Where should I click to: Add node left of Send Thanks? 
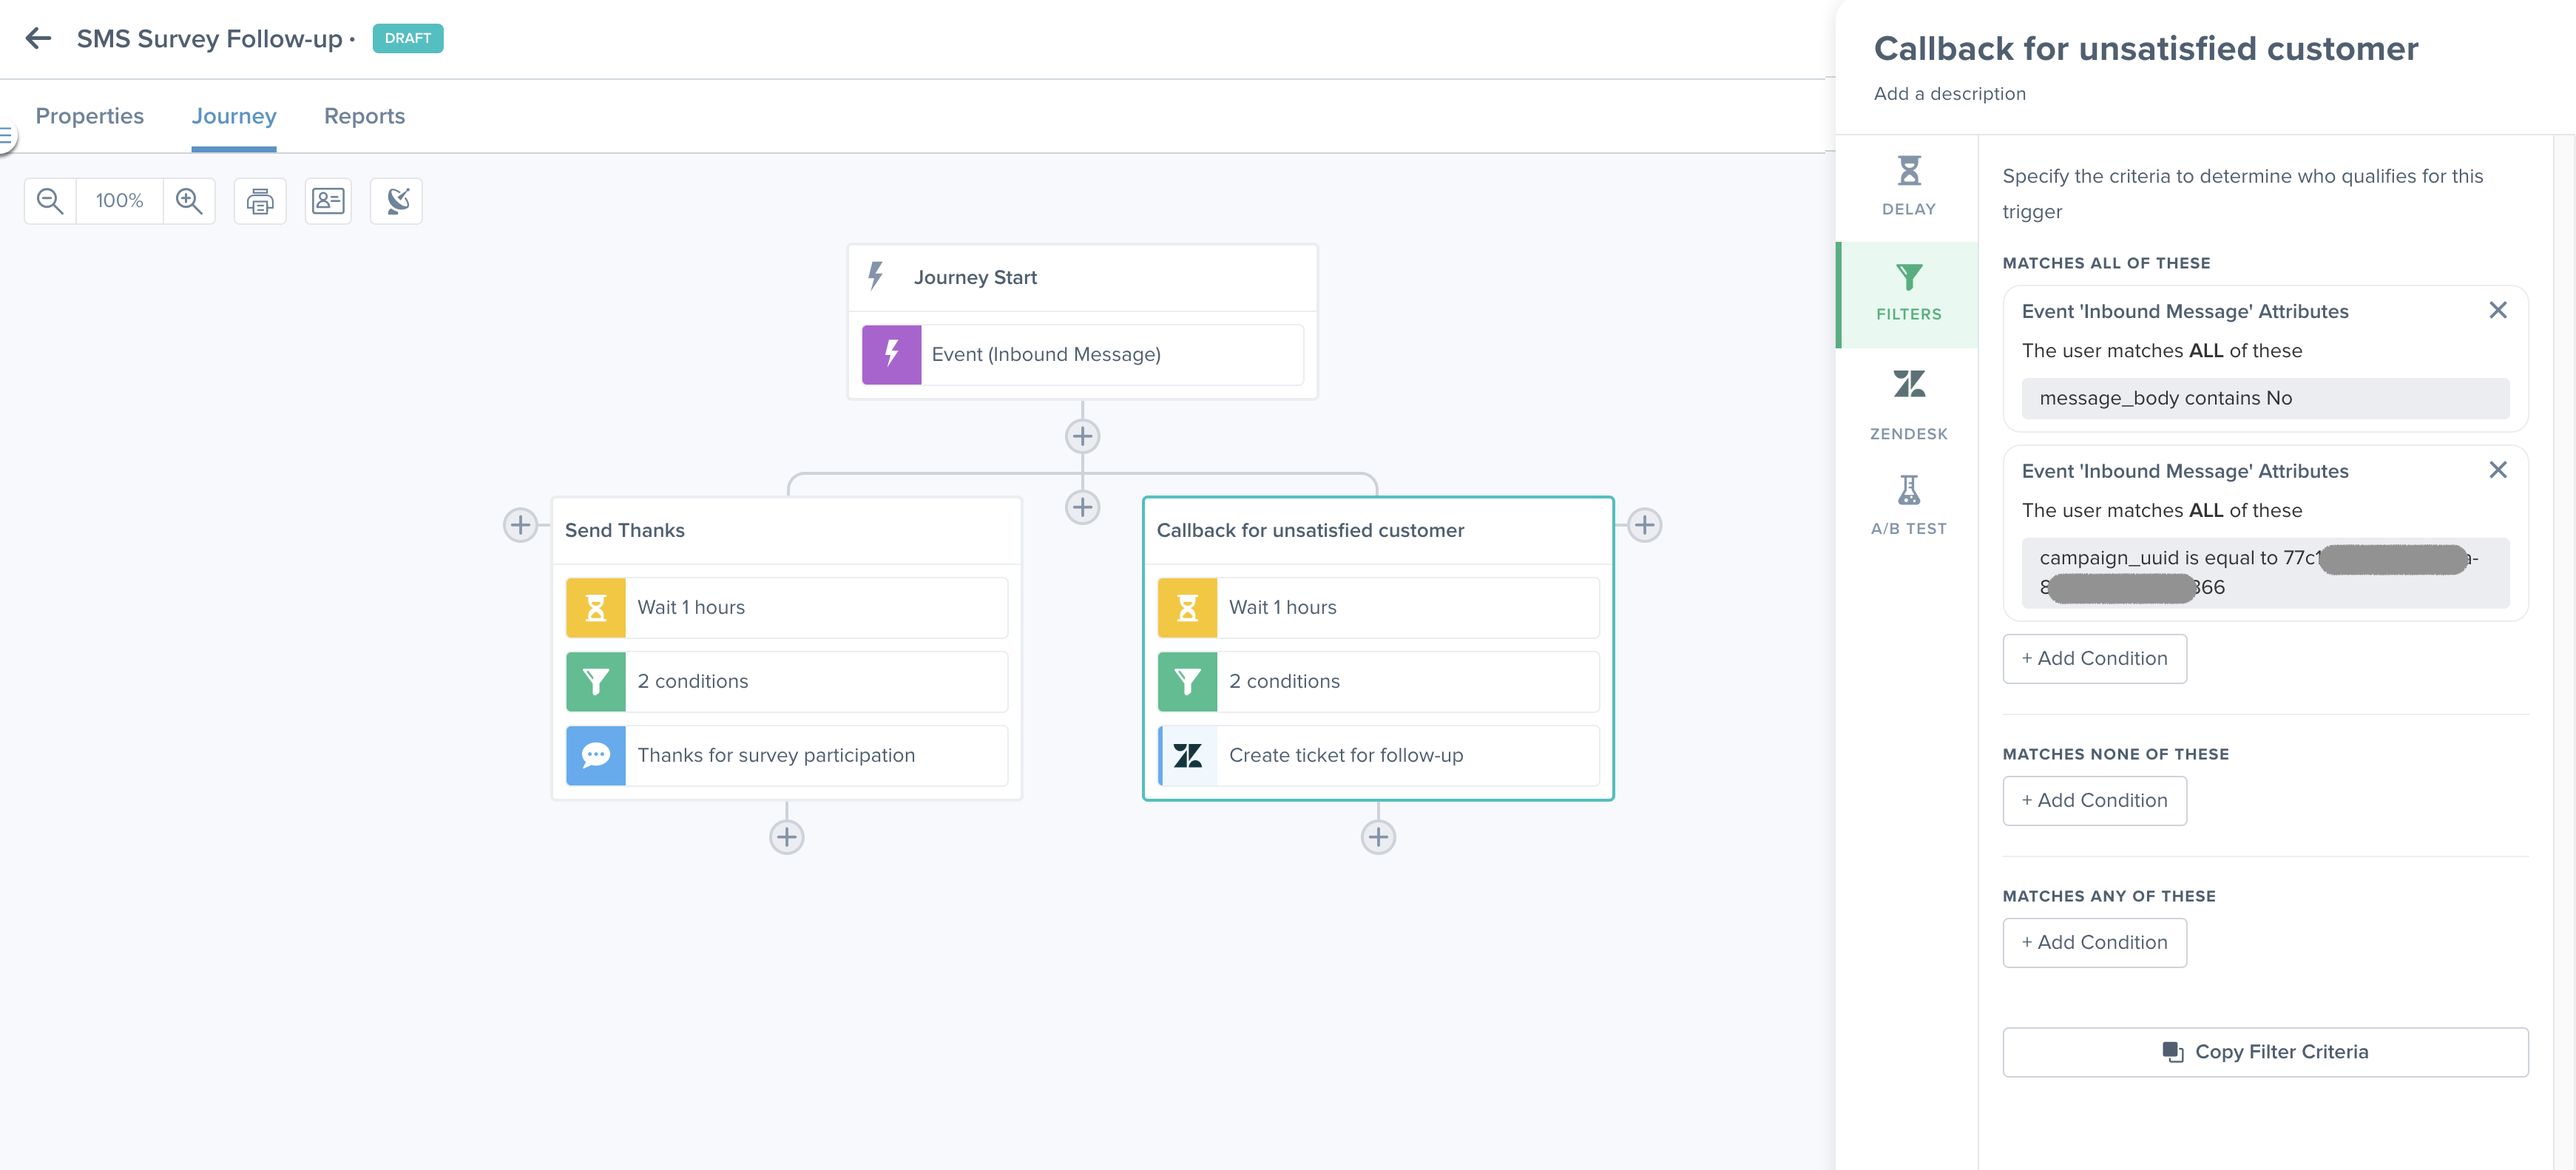(x=520, y=525)
